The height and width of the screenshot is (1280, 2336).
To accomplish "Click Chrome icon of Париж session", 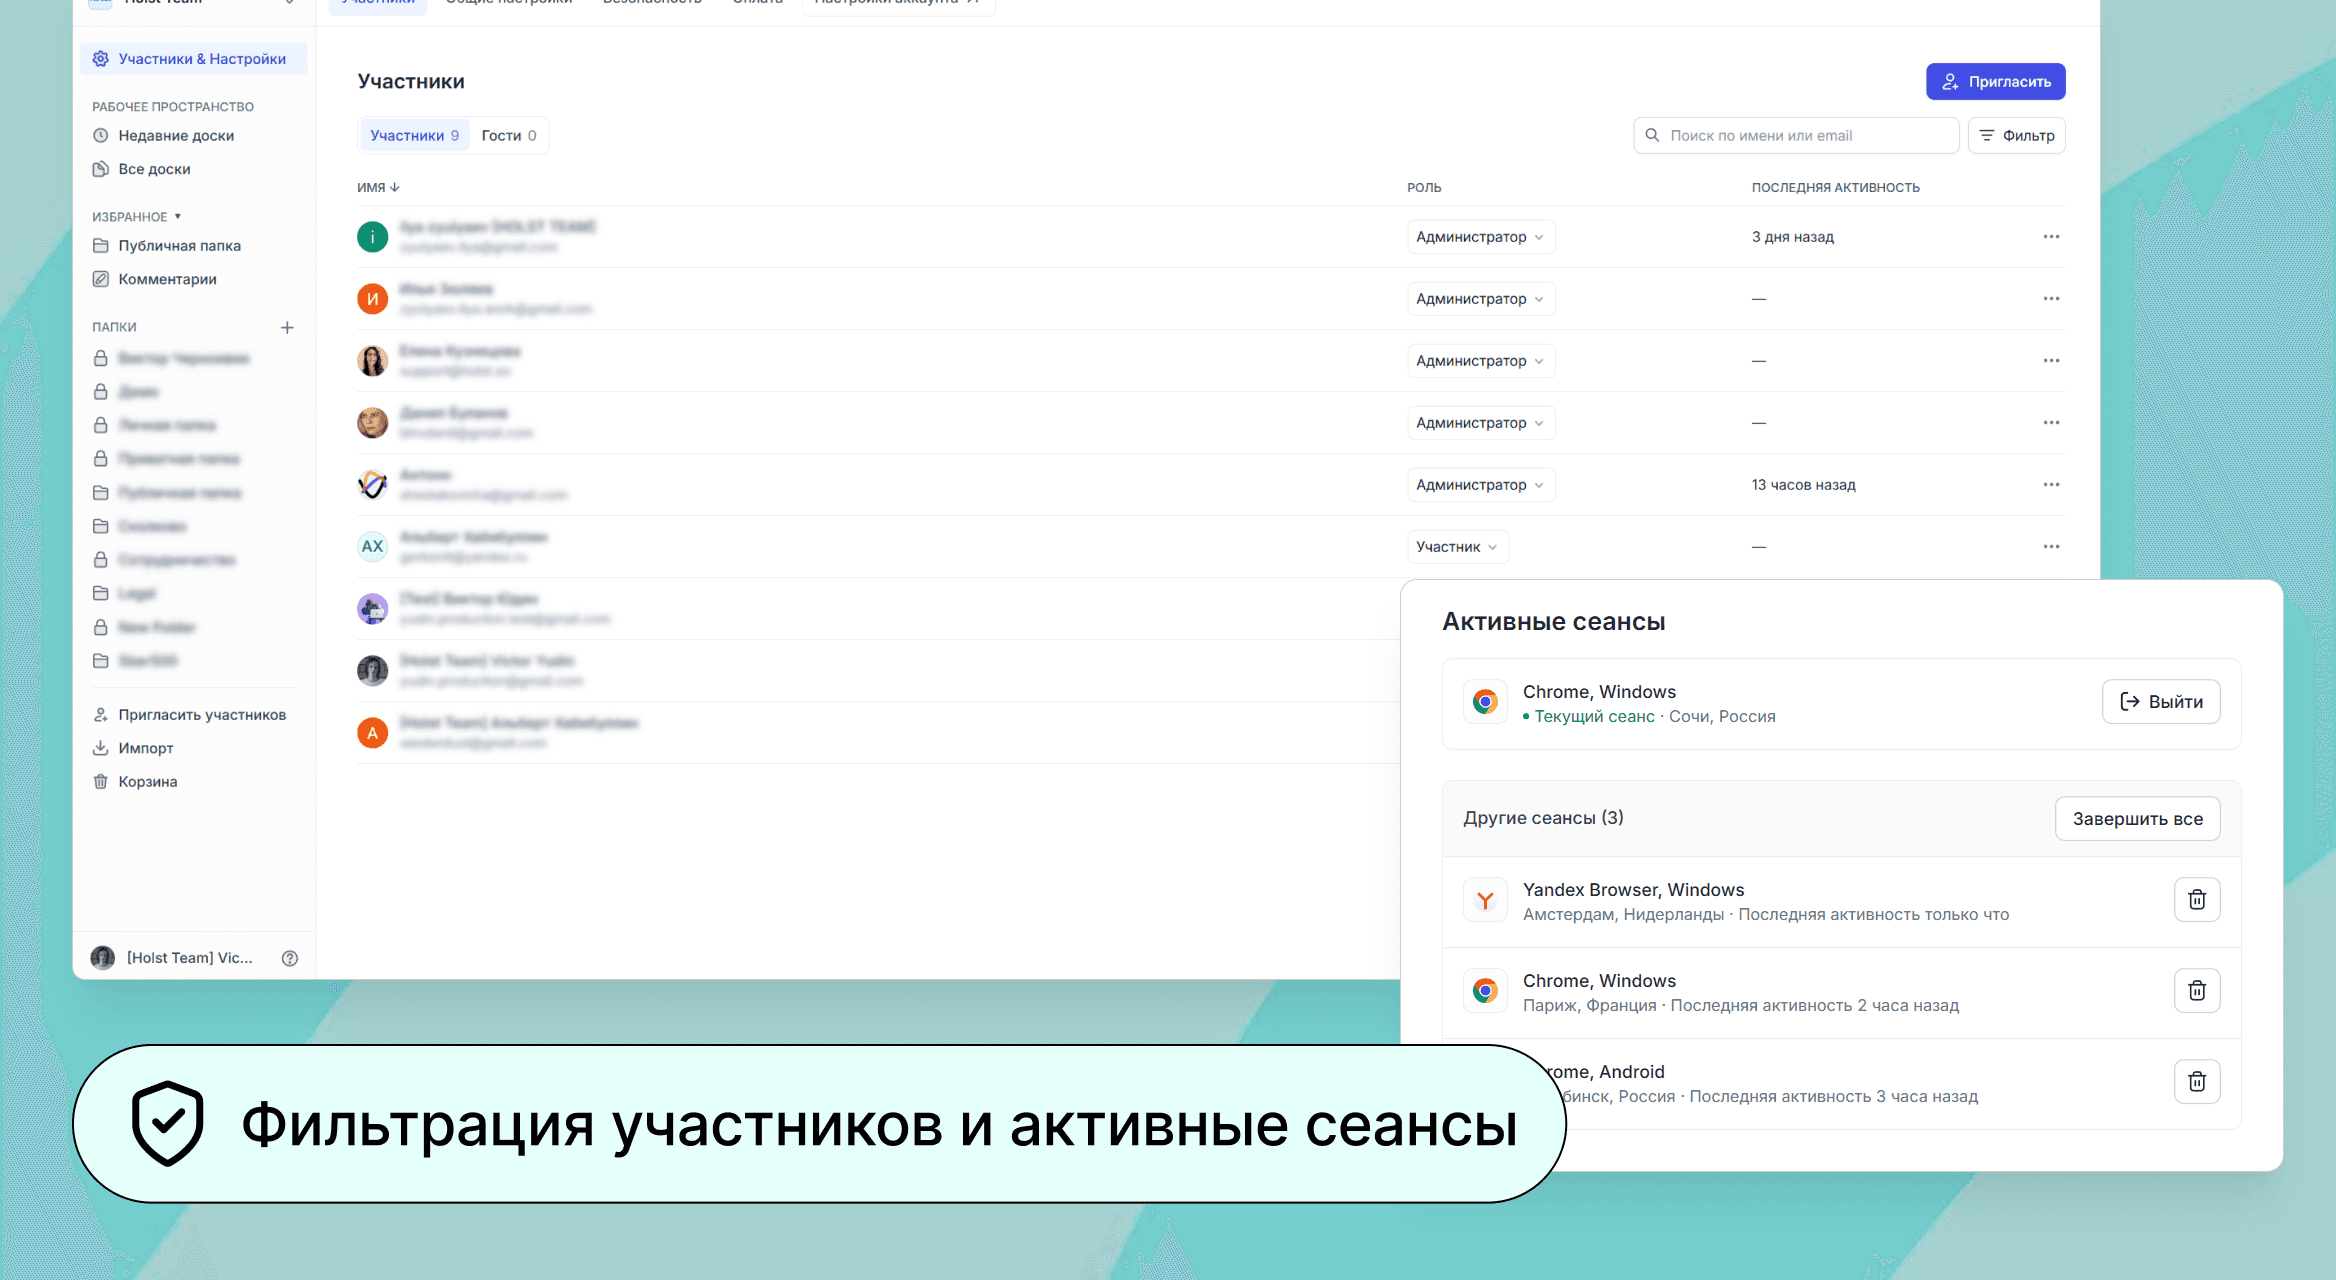I will coord(1485,991).
